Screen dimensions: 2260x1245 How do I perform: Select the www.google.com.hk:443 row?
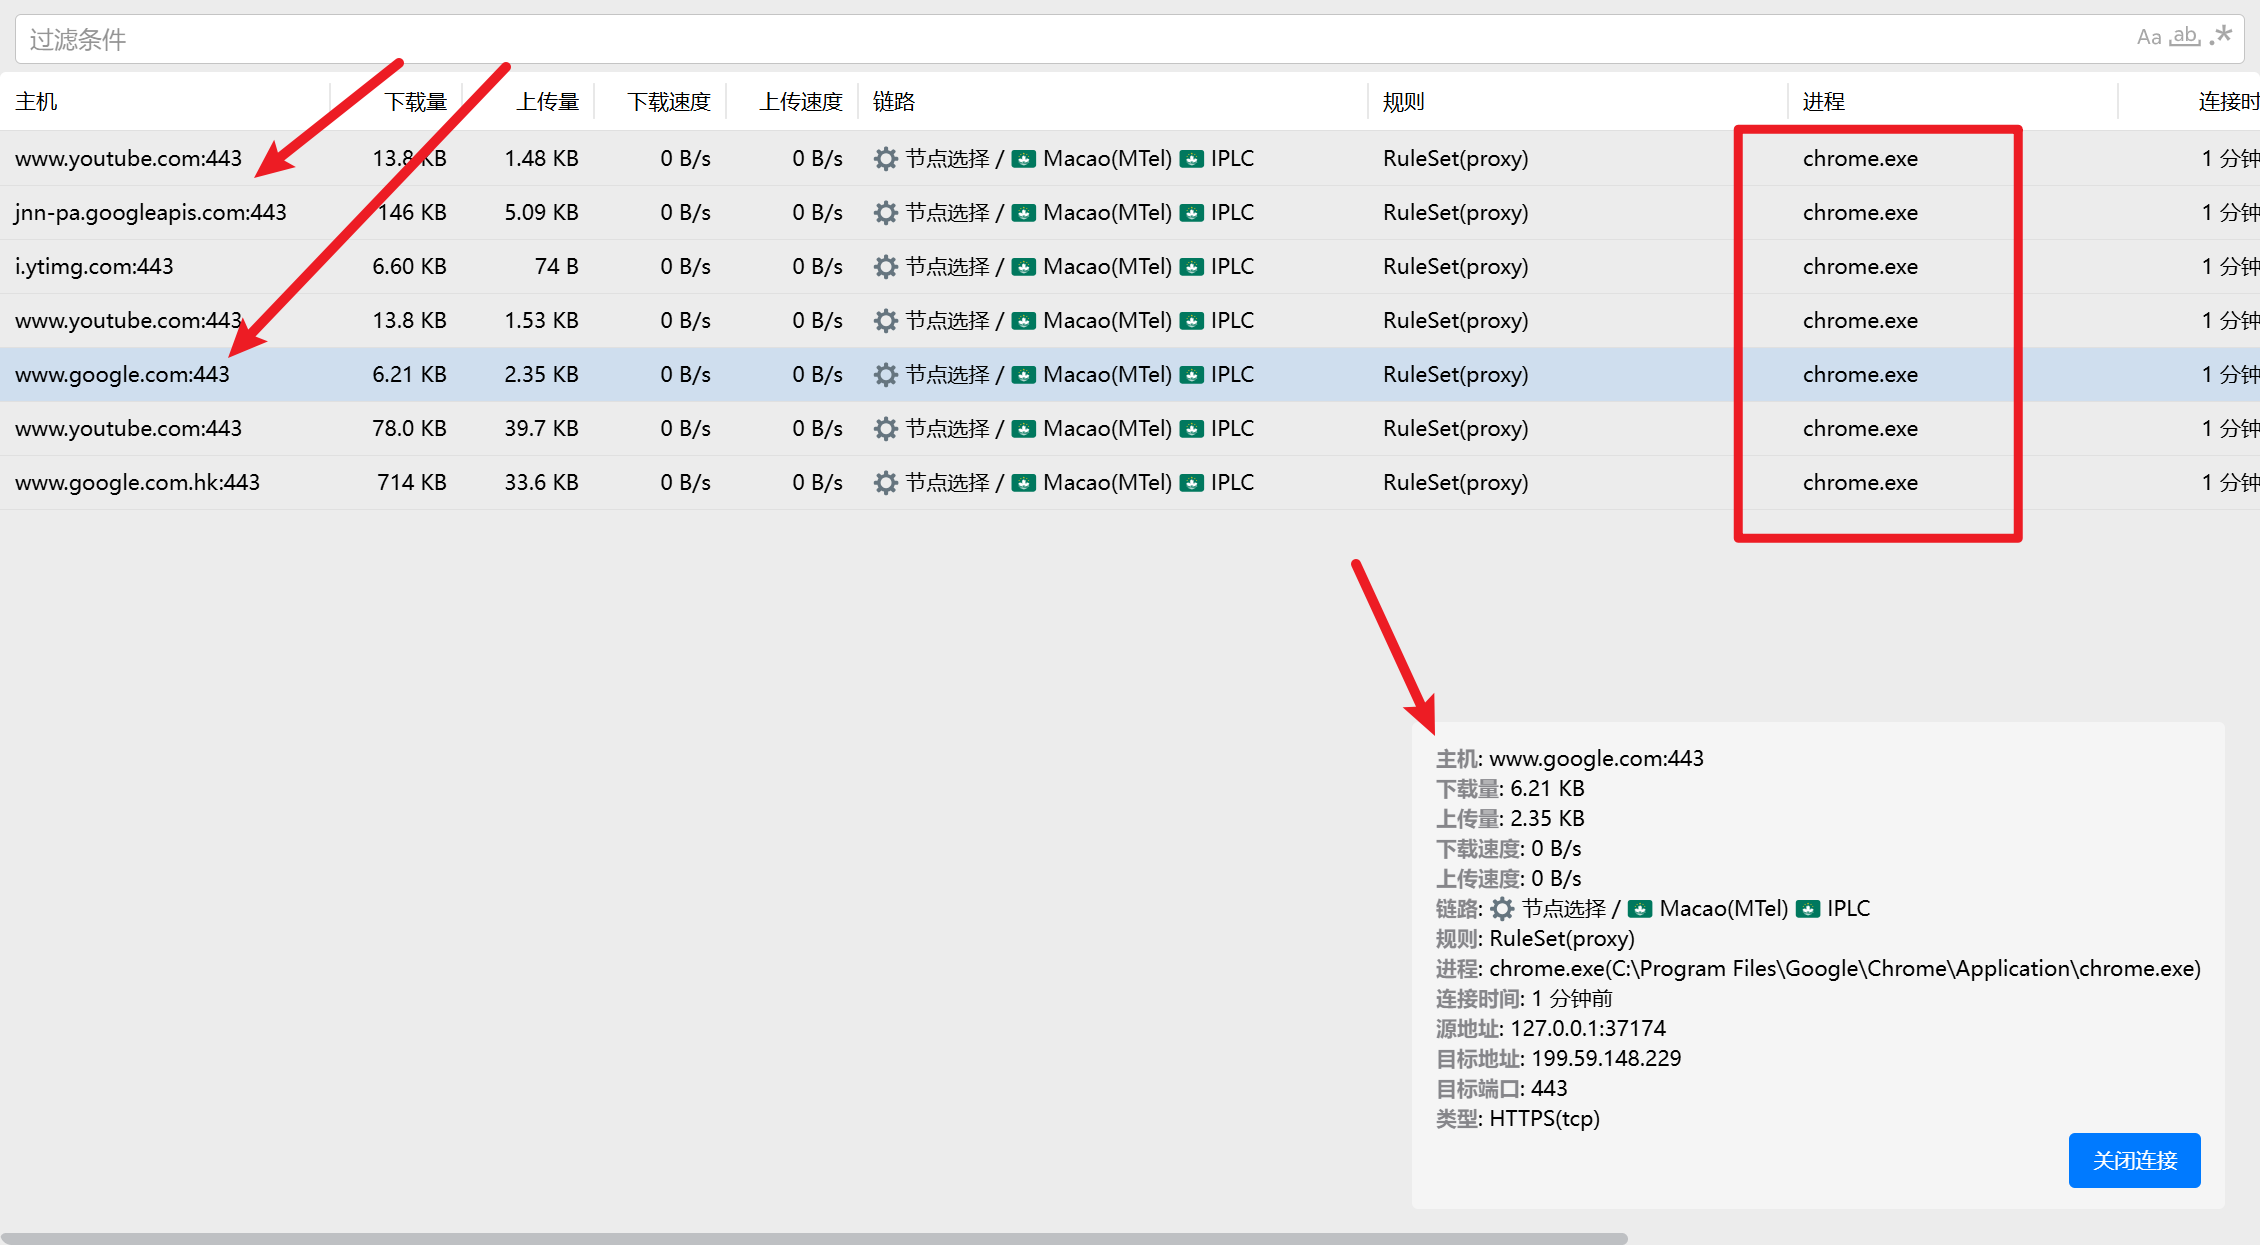tap(1130, 482)
